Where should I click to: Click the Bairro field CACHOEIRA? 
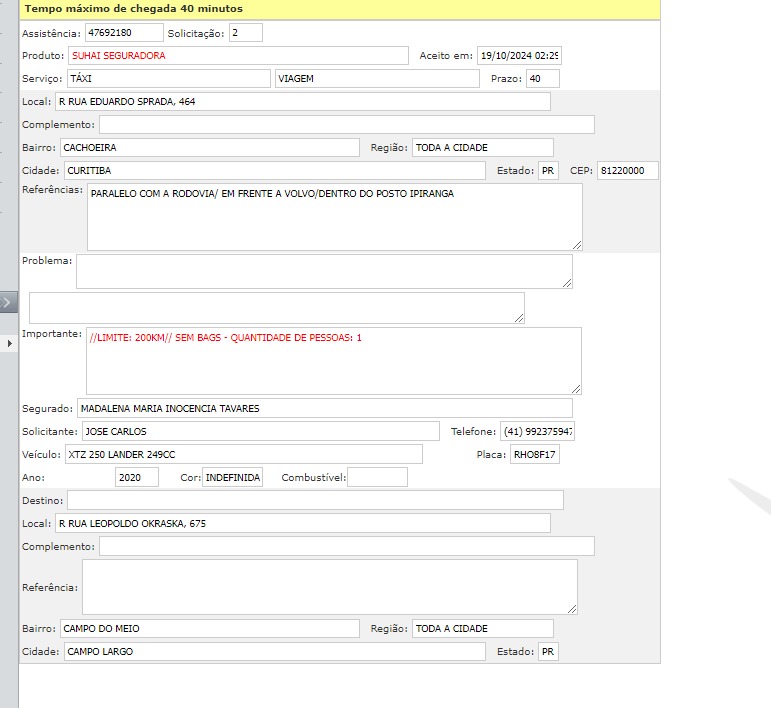(209, 148)
